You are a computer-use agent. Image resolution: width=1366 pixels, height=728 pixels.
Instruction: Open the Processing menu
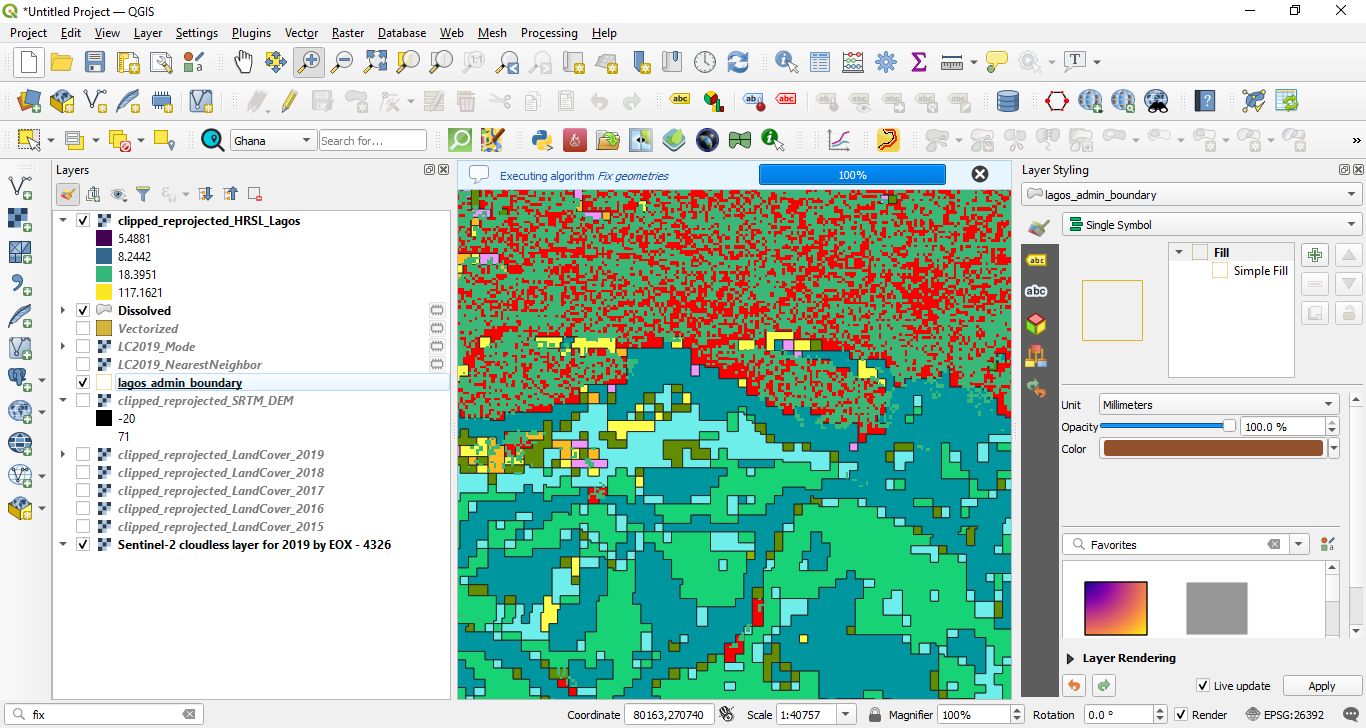pos(549,33)
